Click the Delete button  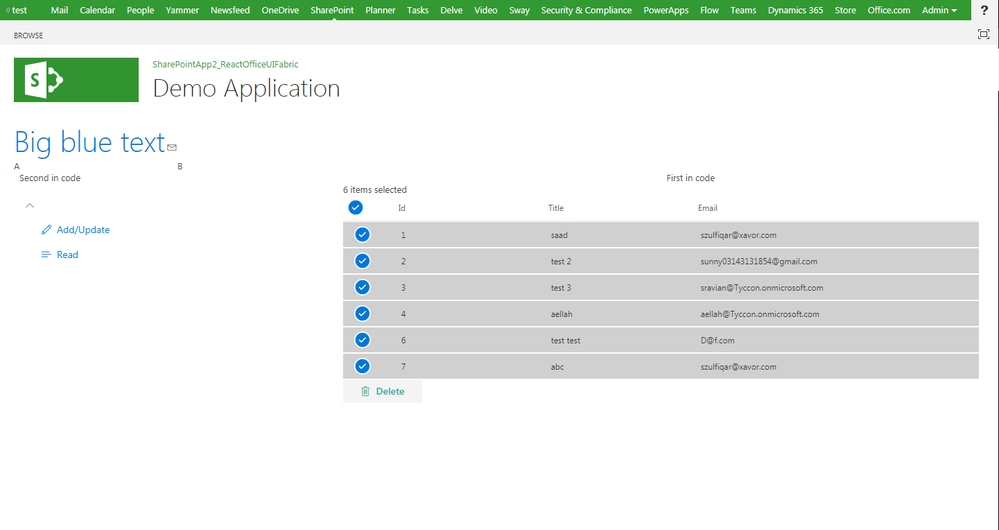pos(382,391)
